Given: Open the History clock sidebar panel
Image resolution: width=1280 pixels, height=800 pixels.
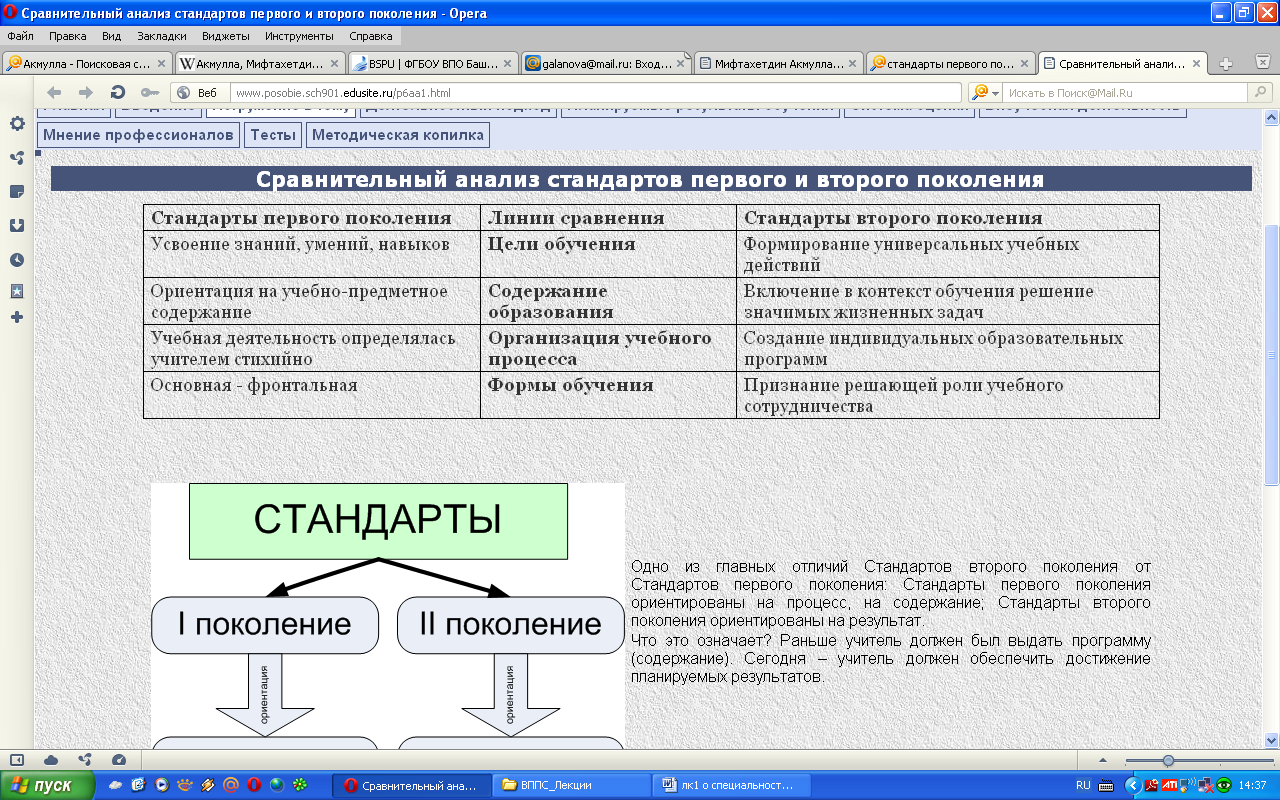Looking at the screenshot, I should (17, 259).
